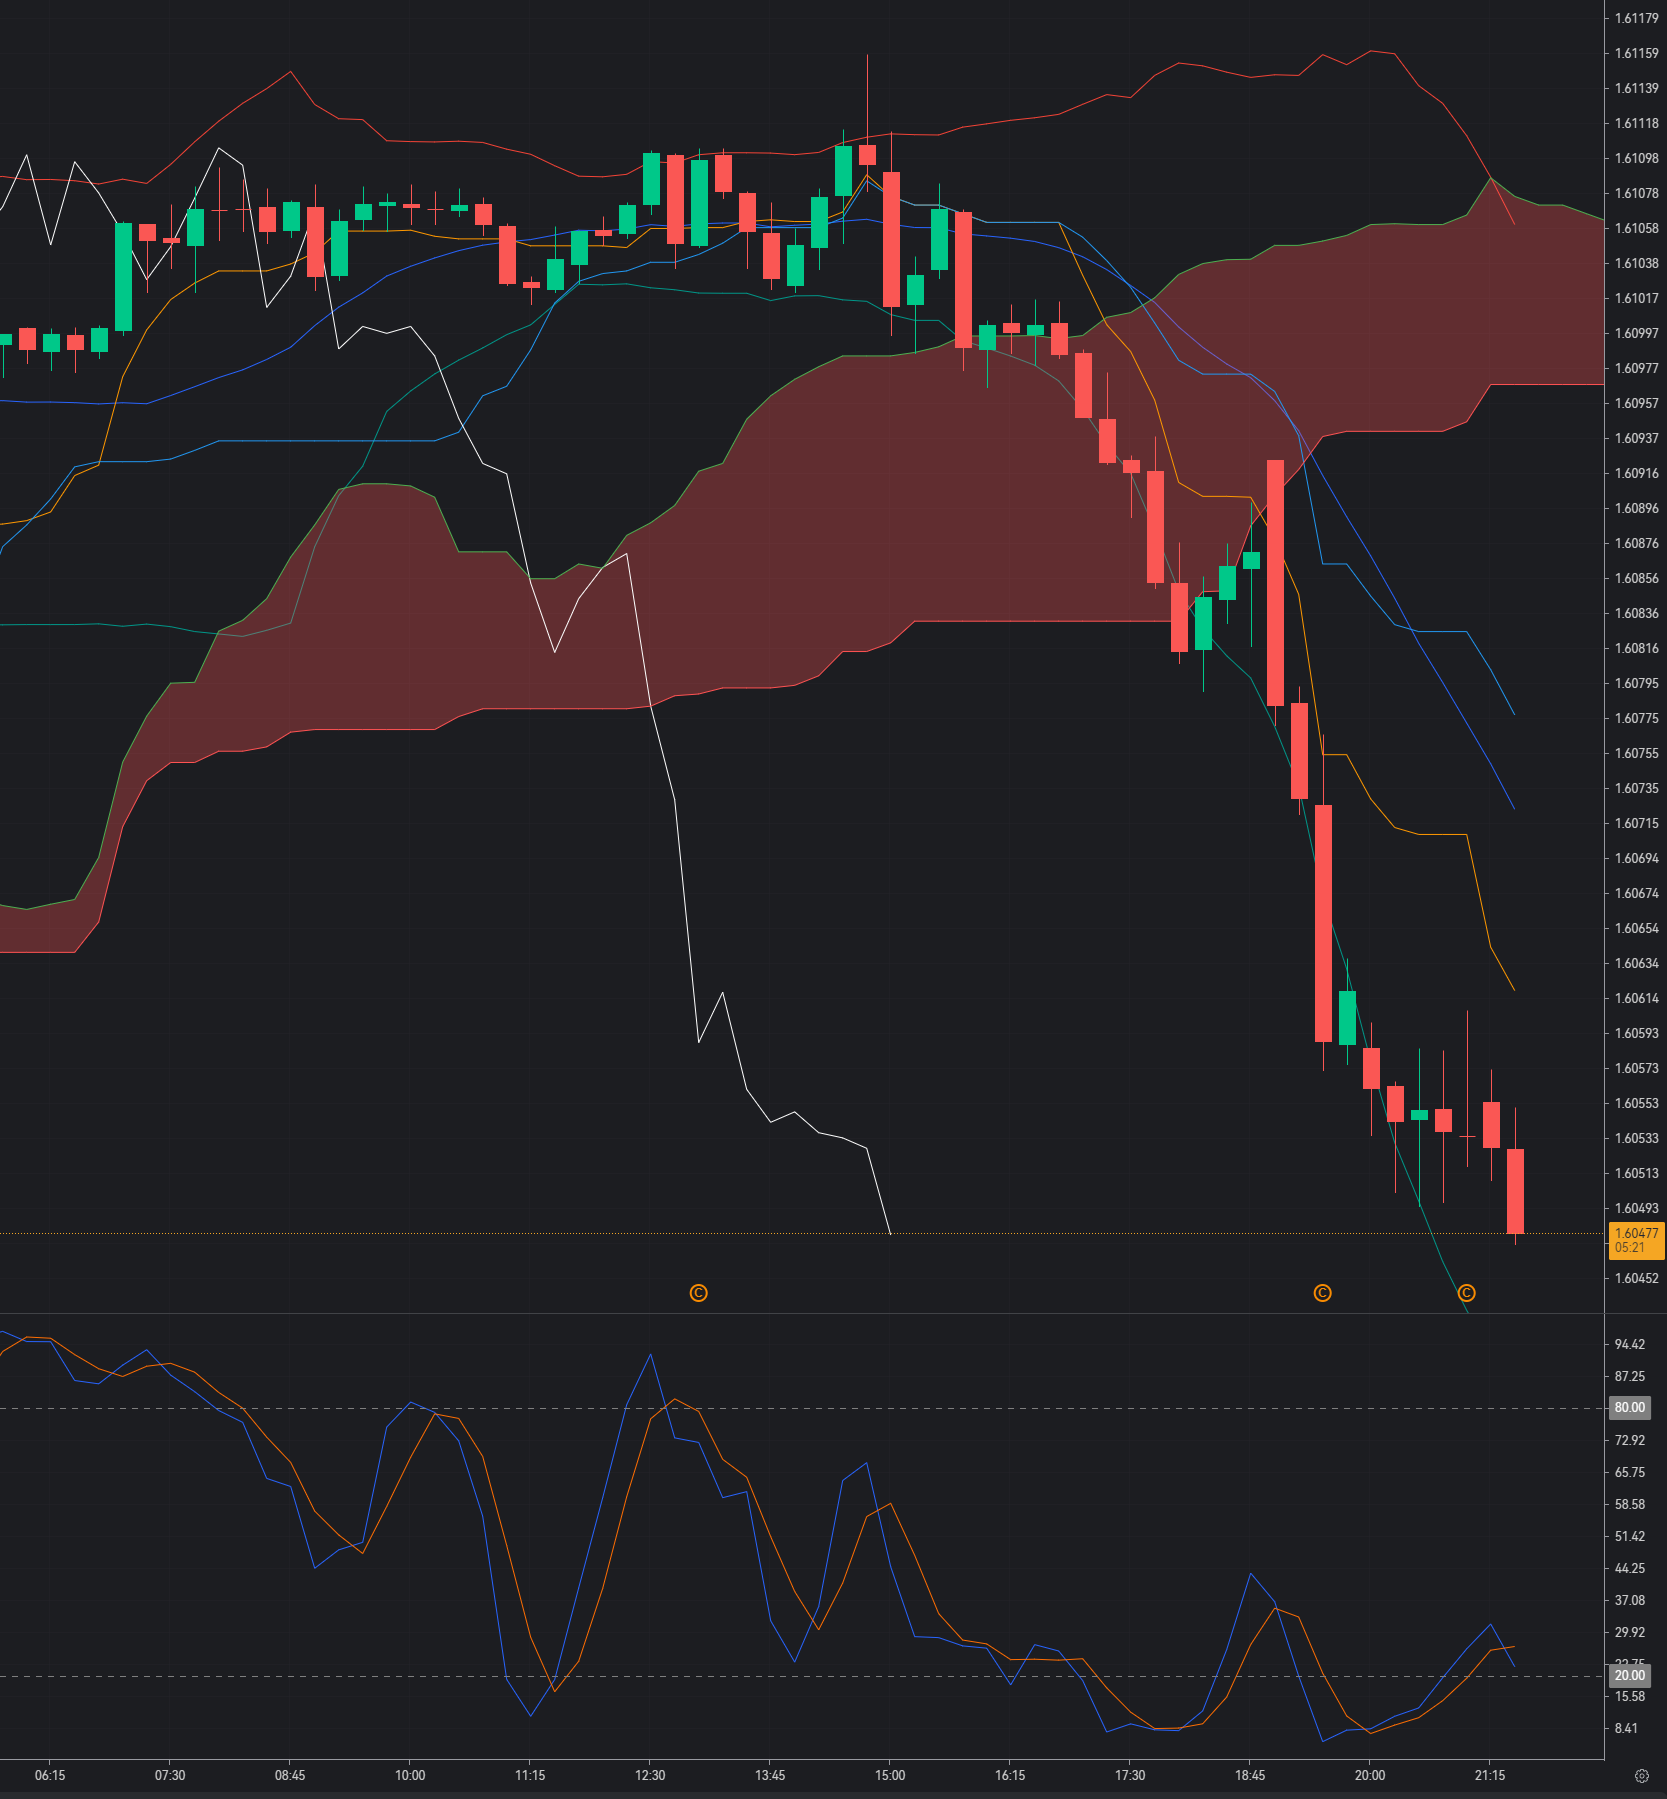Click the 15:00 time axis label
This screenshot has width=1667, height=1799.
tap(890, 1775)
